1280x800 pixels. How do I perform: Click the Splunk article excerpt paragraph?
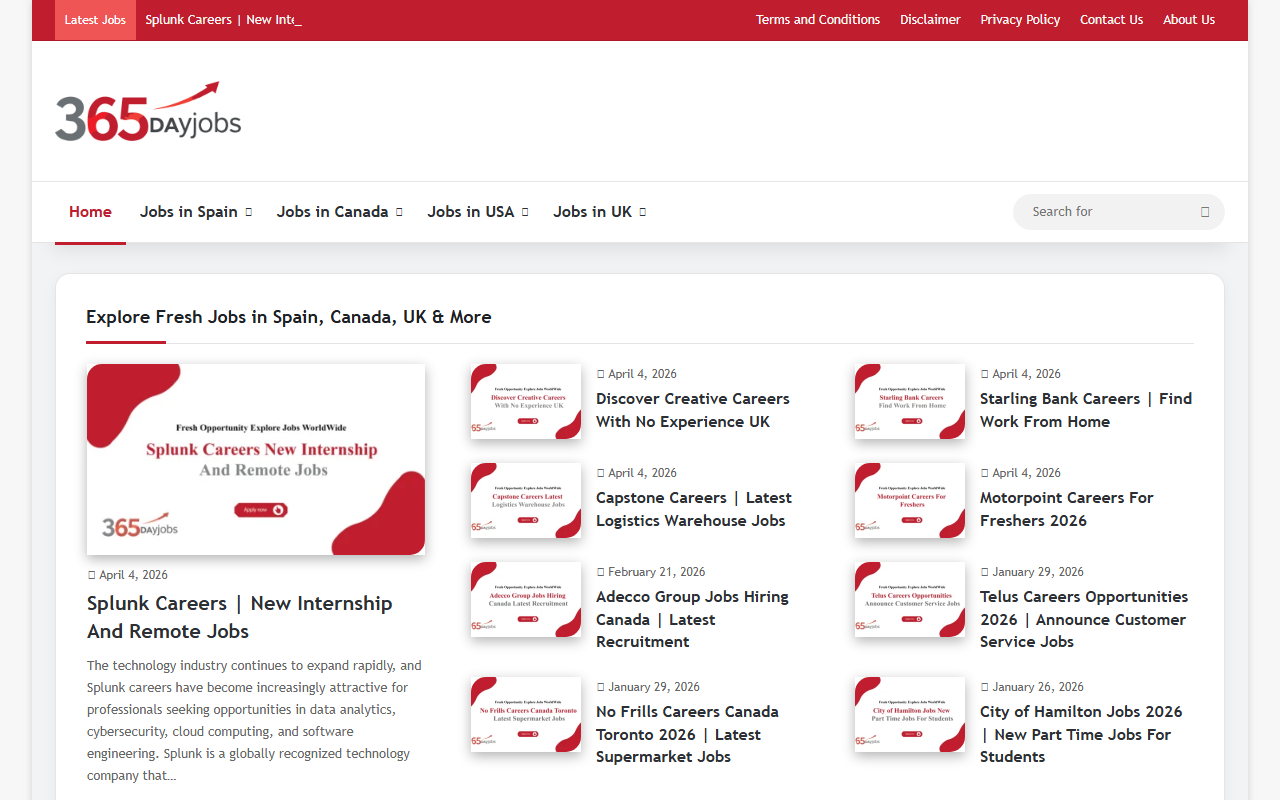tap(255, 720)
